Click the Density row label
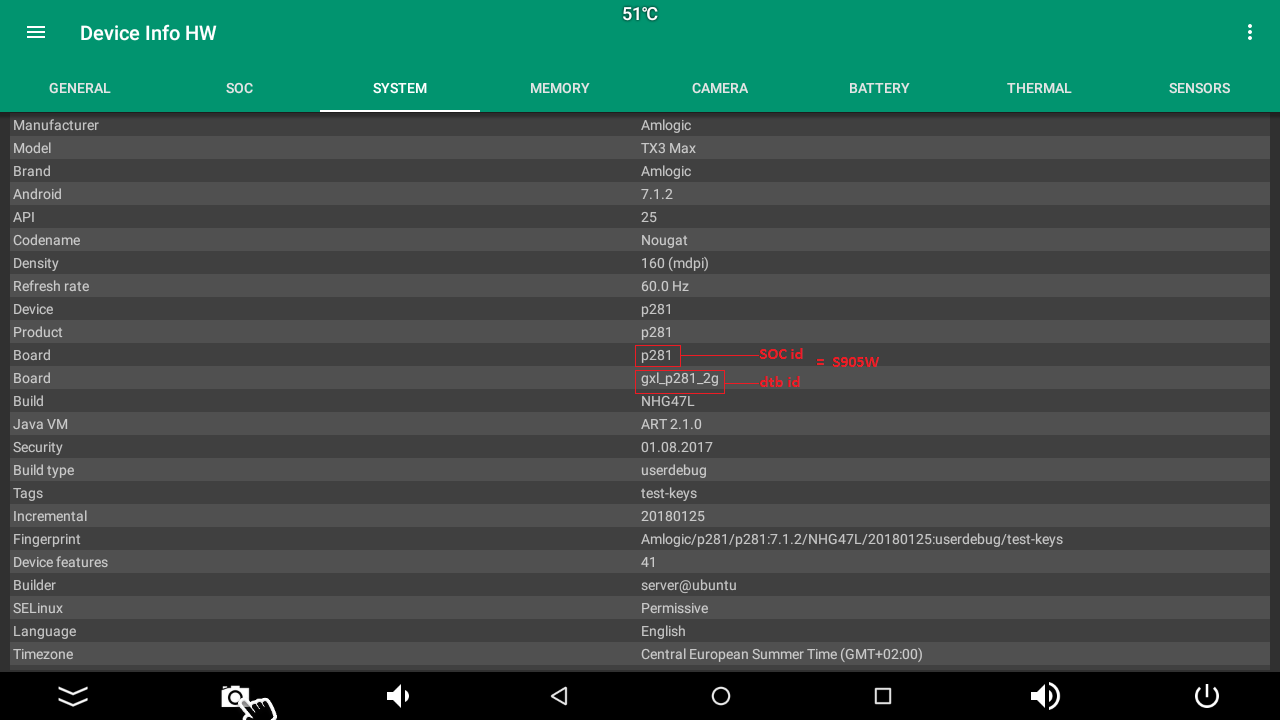1280x720 pixels. point(36,263)
